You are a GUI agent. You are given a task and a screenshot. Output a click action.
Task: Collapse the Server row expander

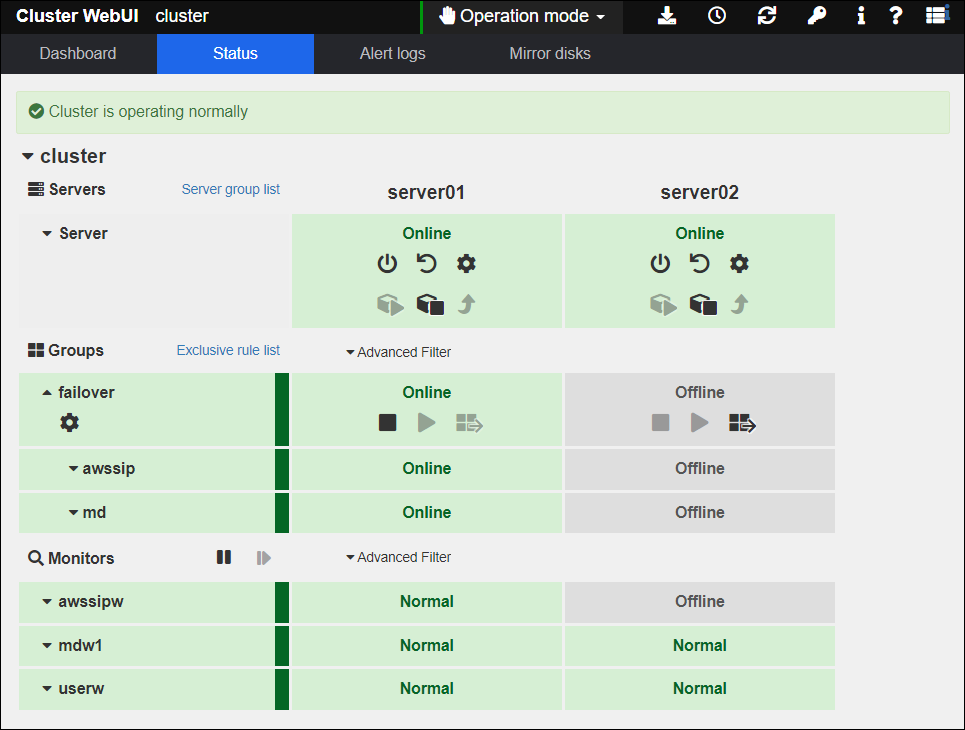click(x=47, y=233)
